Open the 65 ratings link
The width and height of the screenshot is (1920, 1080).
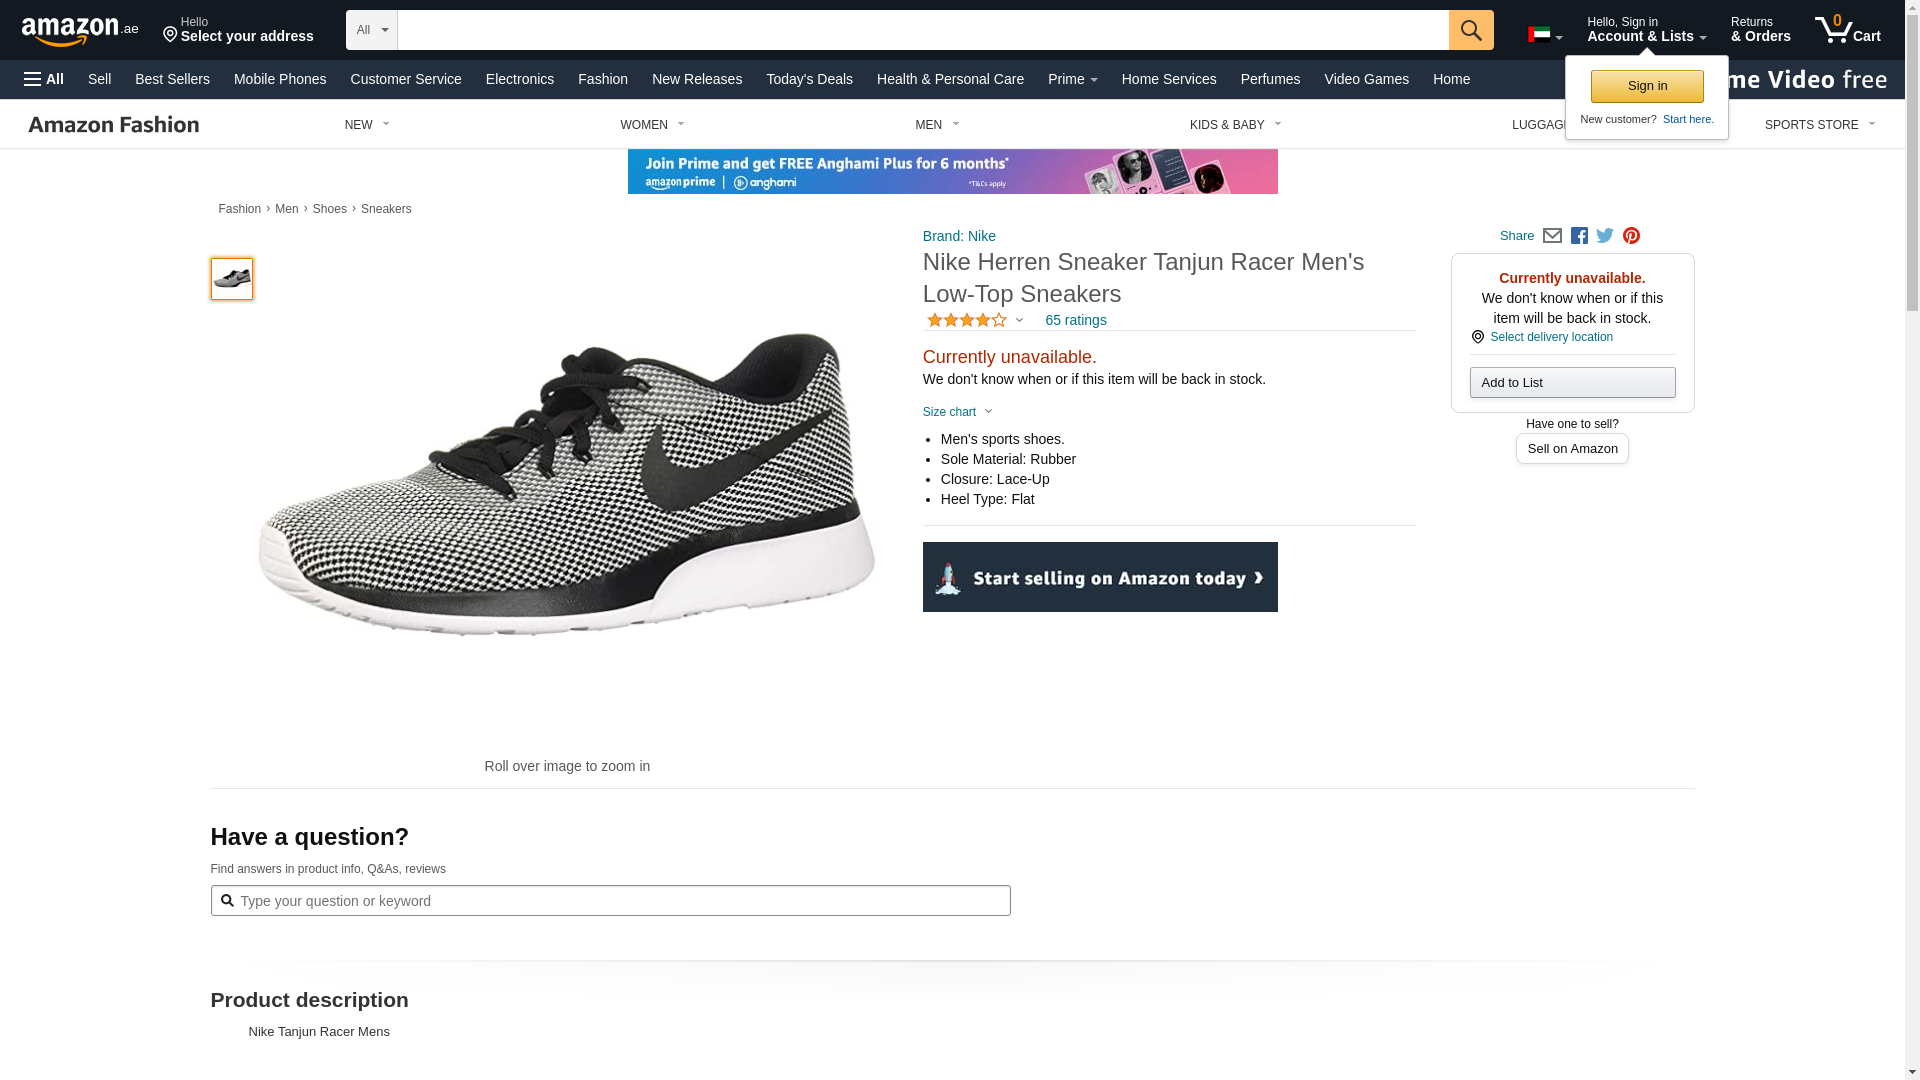pos(1075,320)
